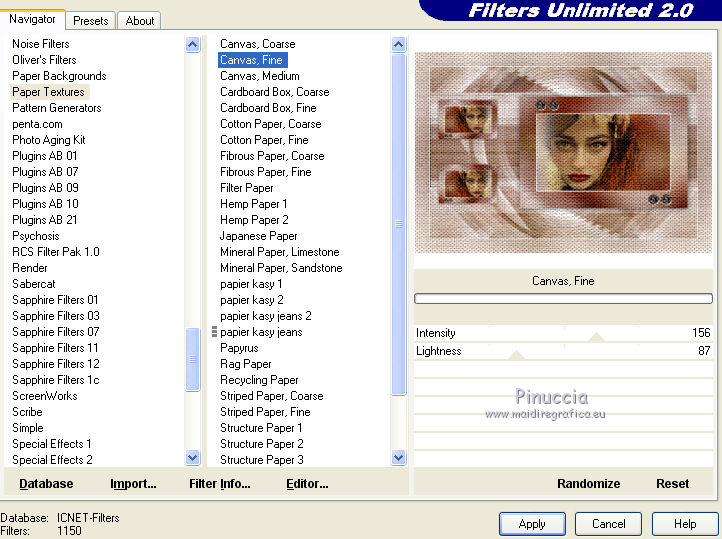Click the filter preview image

563,152
